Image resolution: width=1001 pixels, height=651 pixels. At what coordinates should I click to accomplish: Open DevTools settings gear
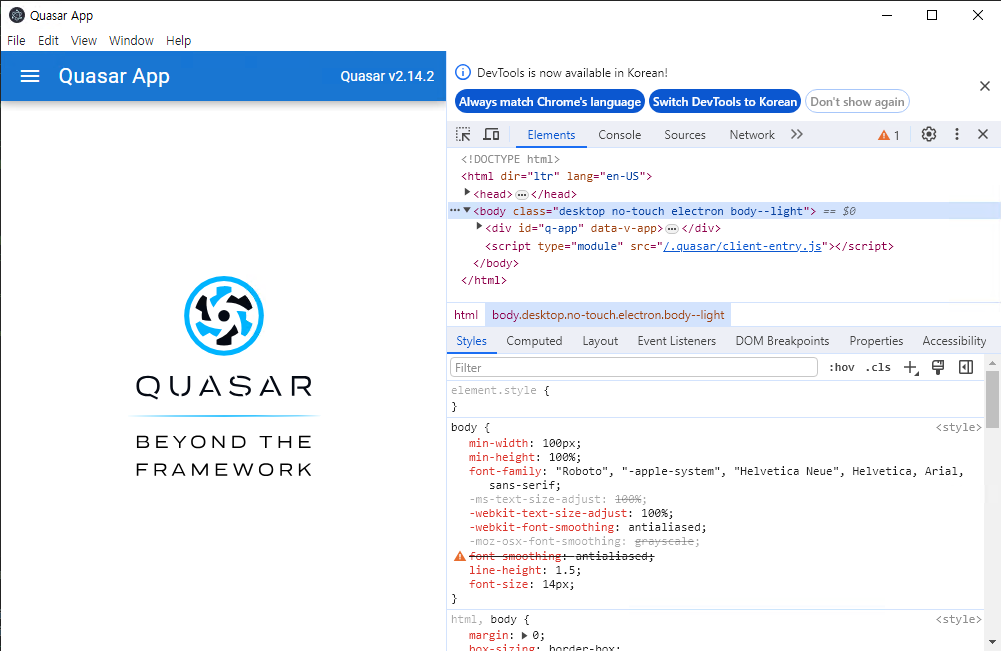pyautogui.click(x=929, y=134)
